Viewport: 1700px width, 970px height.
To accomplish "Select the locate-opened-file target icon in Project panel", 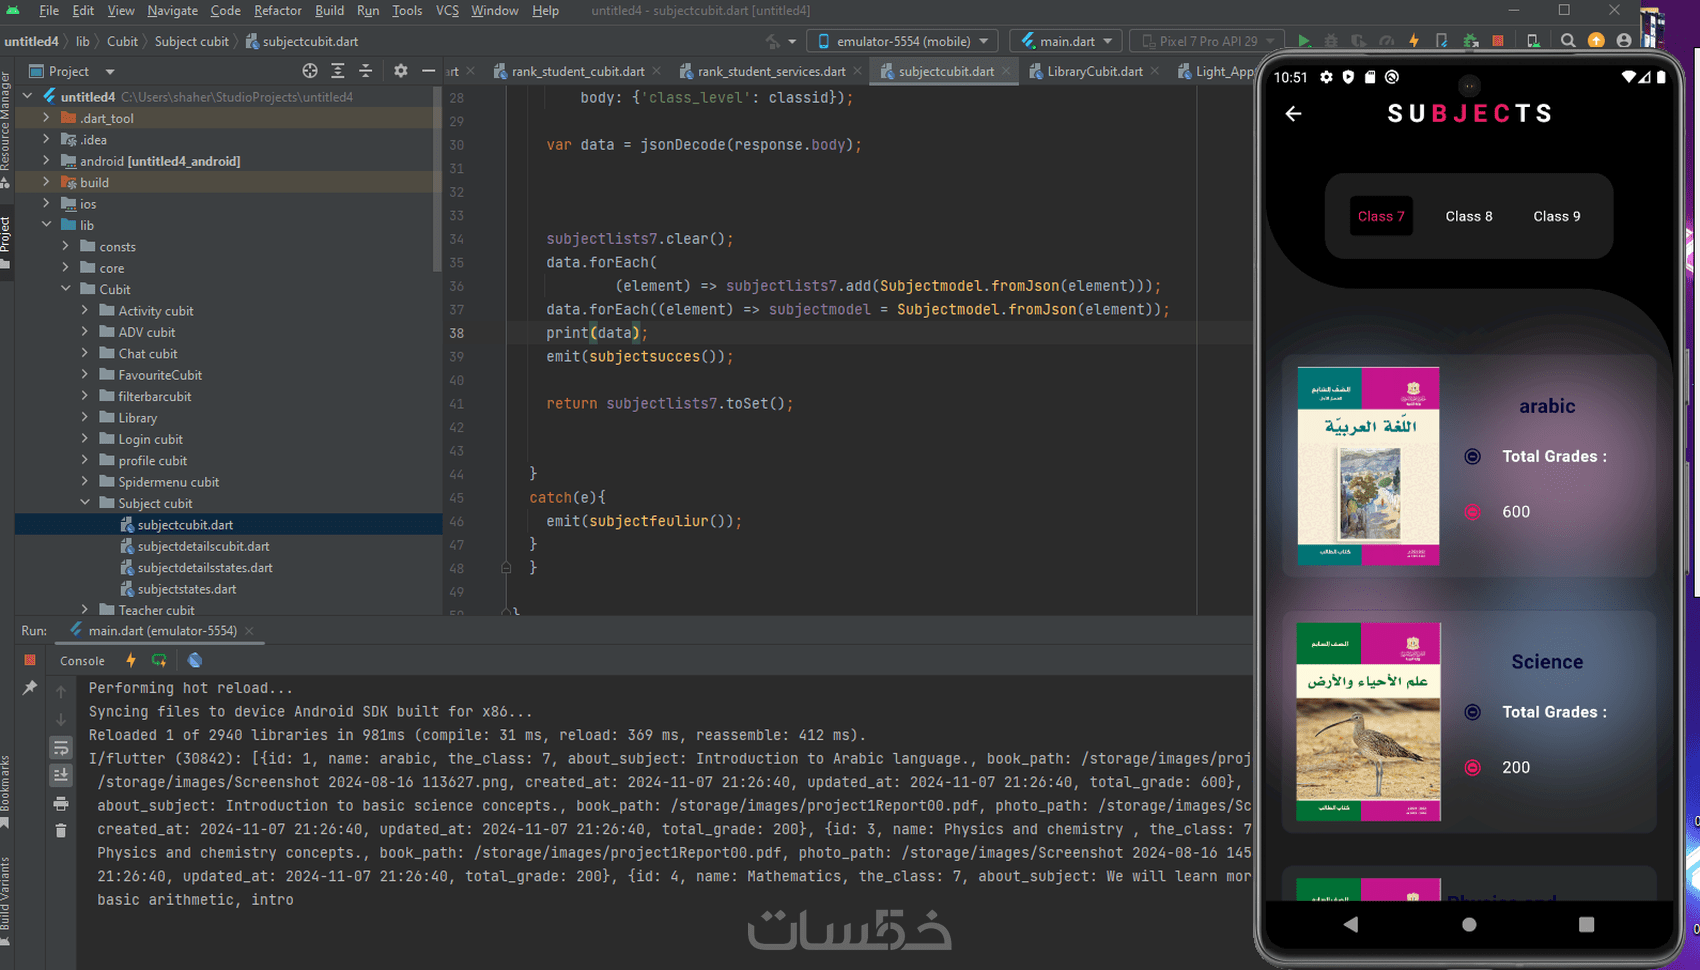I will 310,71.
